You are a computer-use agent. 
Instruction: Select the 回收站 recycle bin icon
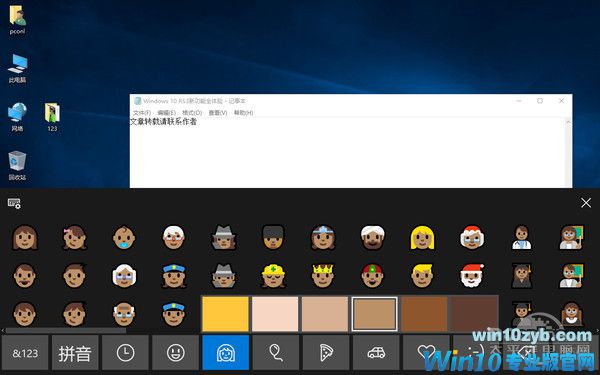pyautogui.click(x=17, y=166)
